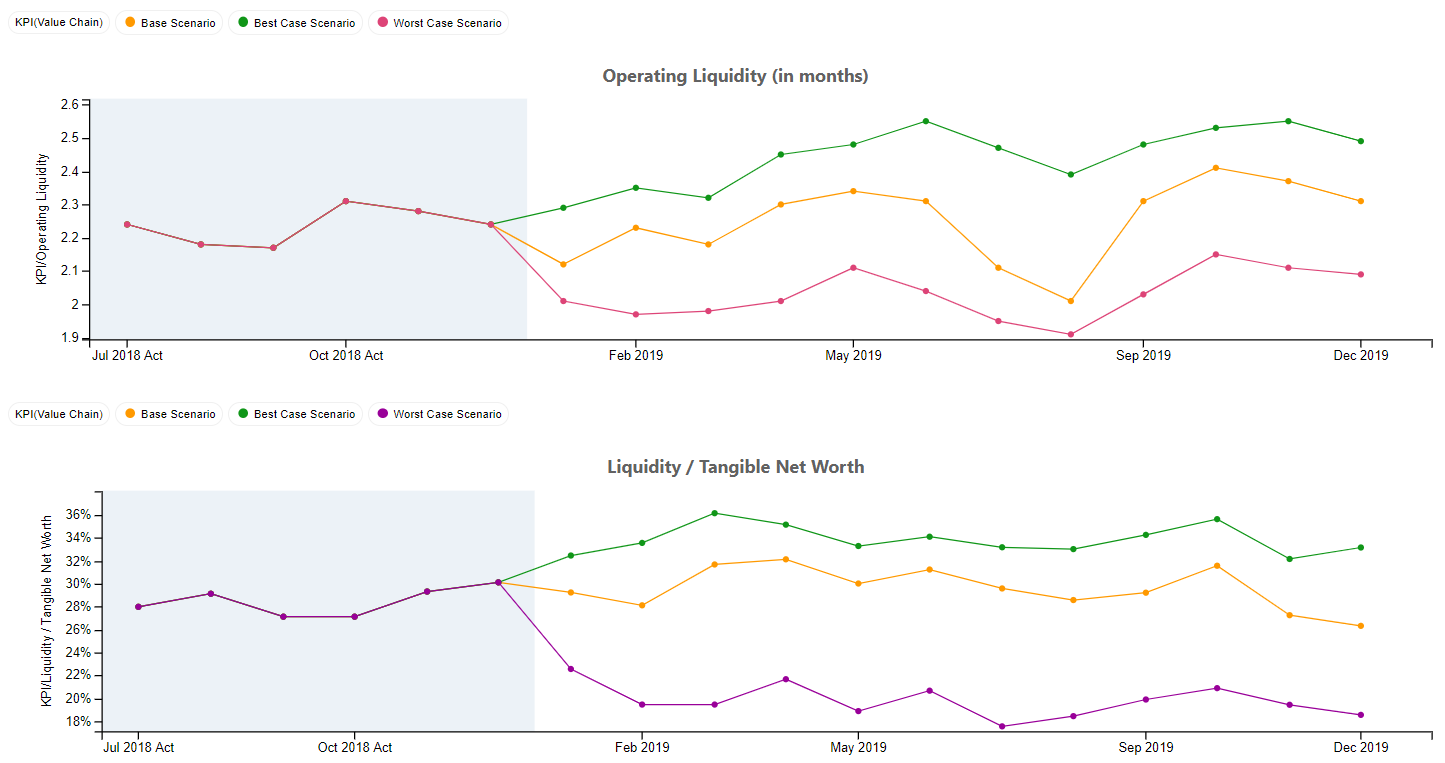
Task: Select the Operating Liquidity (in months) chart title
Action: tap(735, 76)
